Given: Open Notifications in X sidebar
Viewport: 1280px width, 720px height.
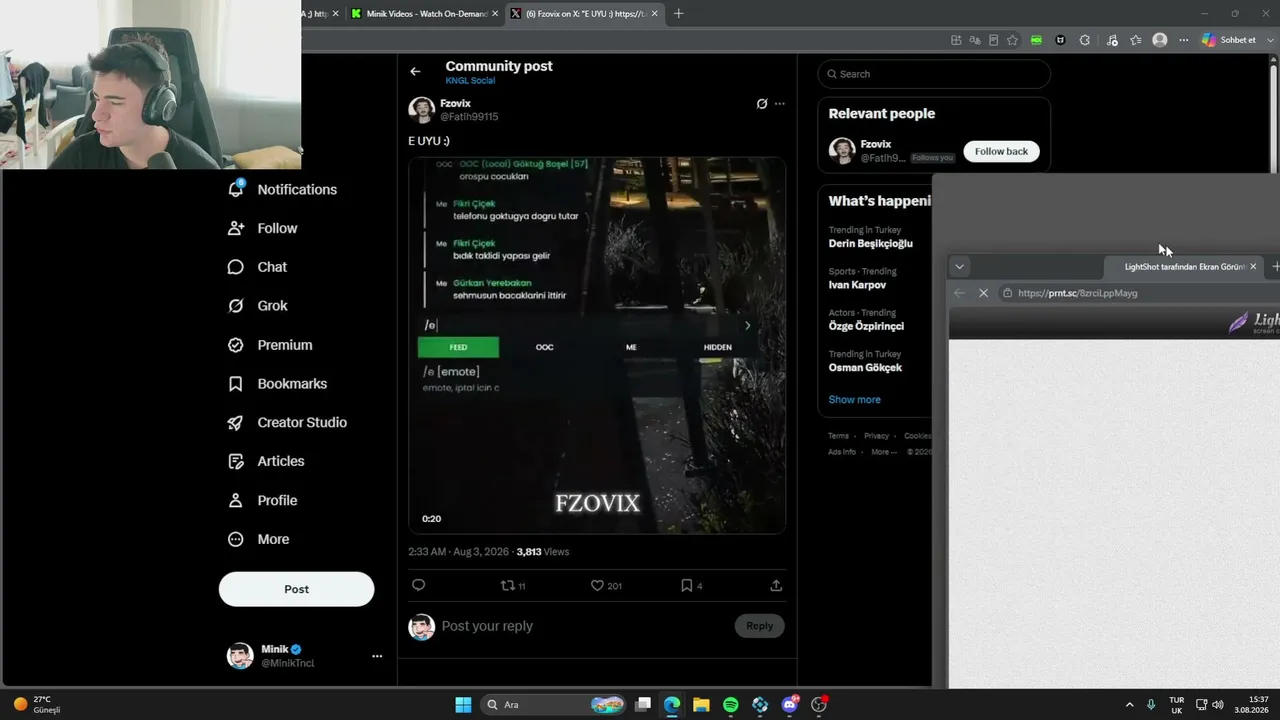Looking at the screenshot, I should [x=283, y=189].
